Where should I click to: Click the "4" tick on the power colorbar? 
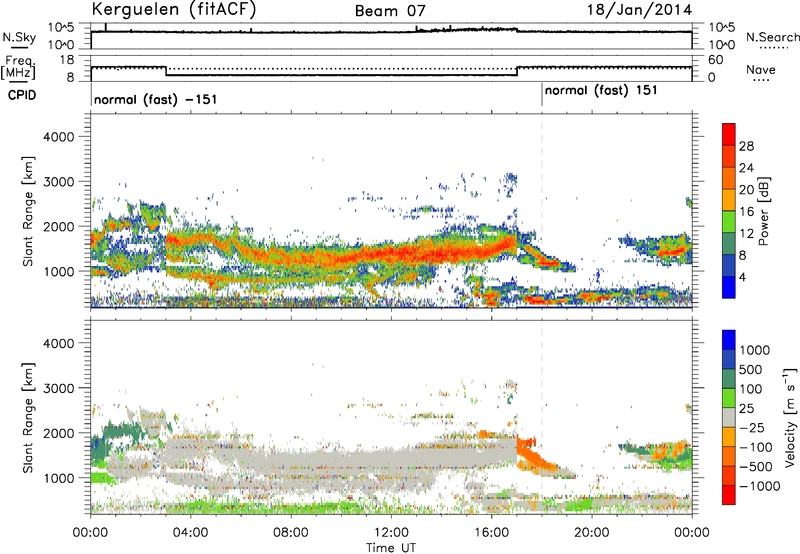pos(742,277)
